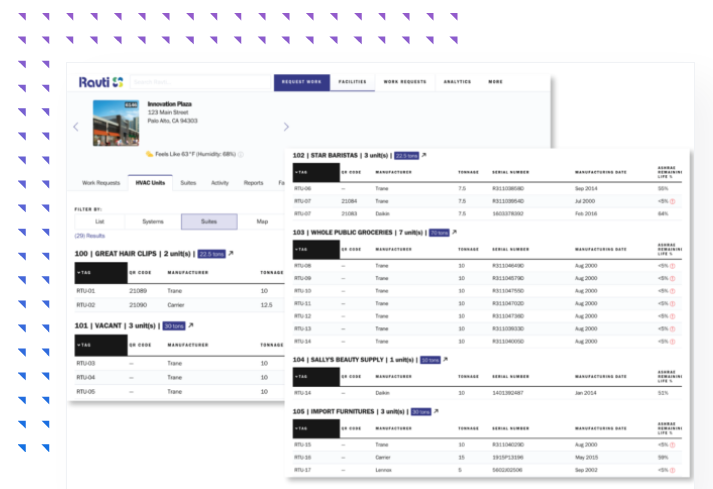Click QR code 21084 in Star Baristas

(349, 201)
